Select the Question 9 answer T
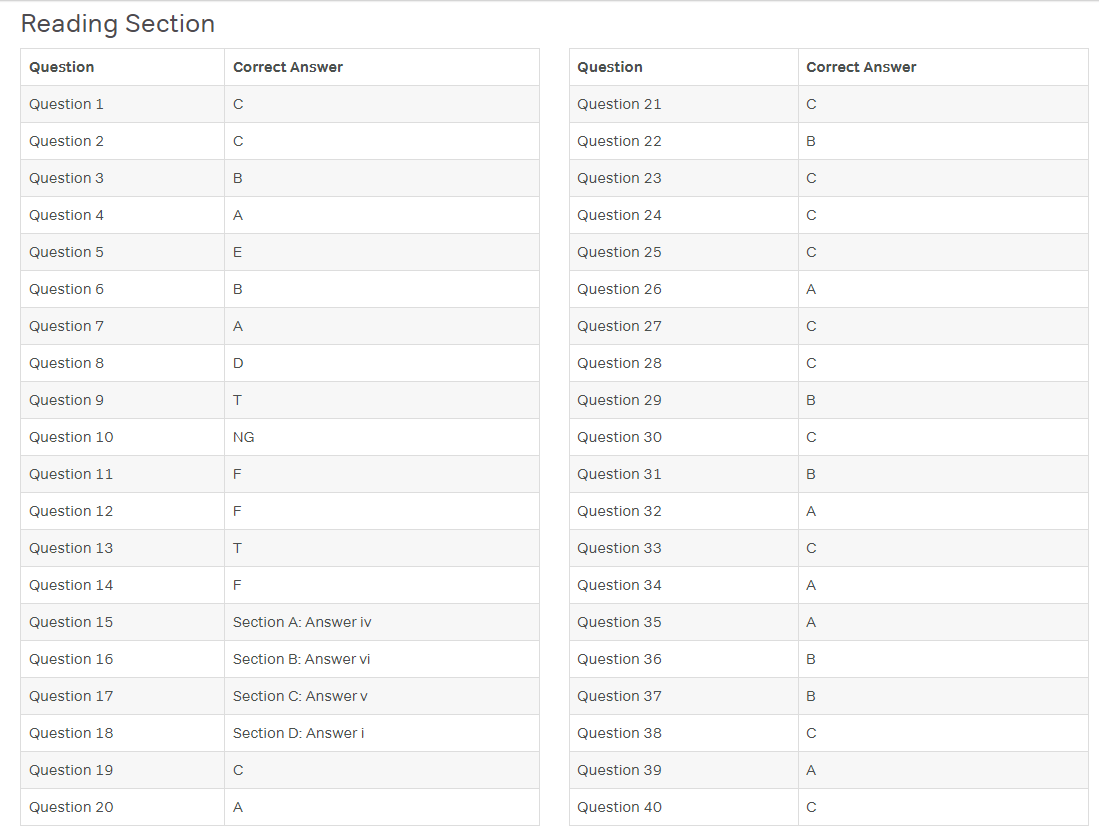 click(x=238, y=400)
